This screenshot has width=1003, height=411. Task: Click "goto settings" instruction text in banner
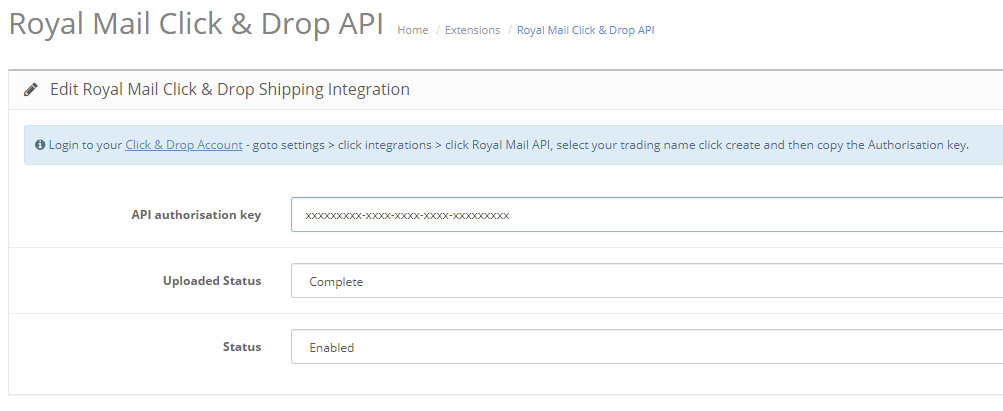click(x=288, y=145)
